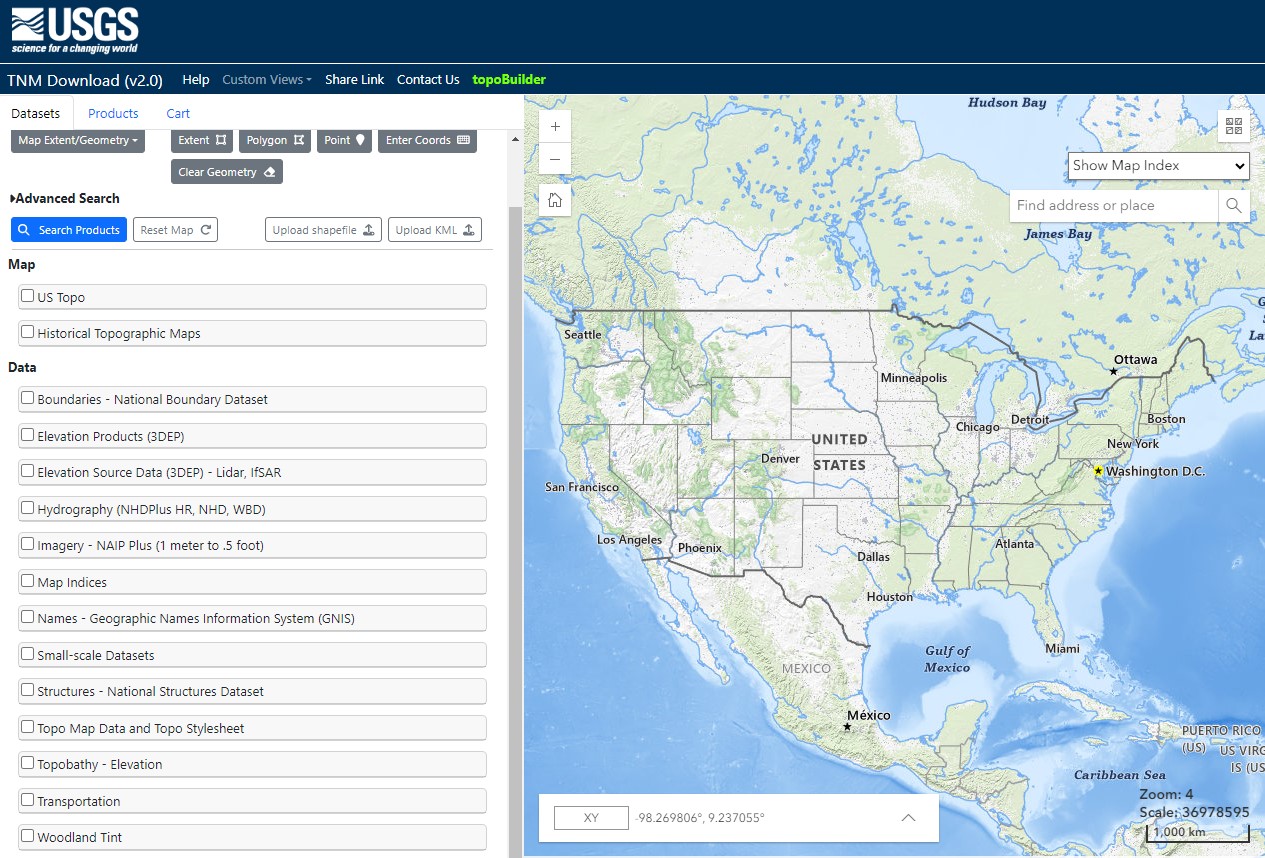This screenshot has width=1265, height=858.
Task: Click the TNM Download (v2.0) title
Action: pyautogui.click(x=85, y=80)
